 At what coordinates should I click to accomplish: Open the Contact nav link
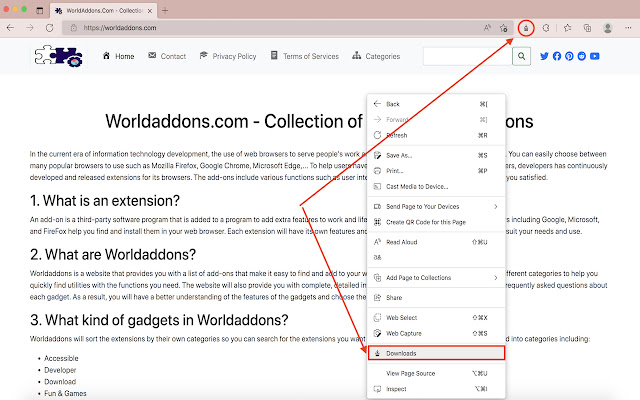tap(167, 56)
